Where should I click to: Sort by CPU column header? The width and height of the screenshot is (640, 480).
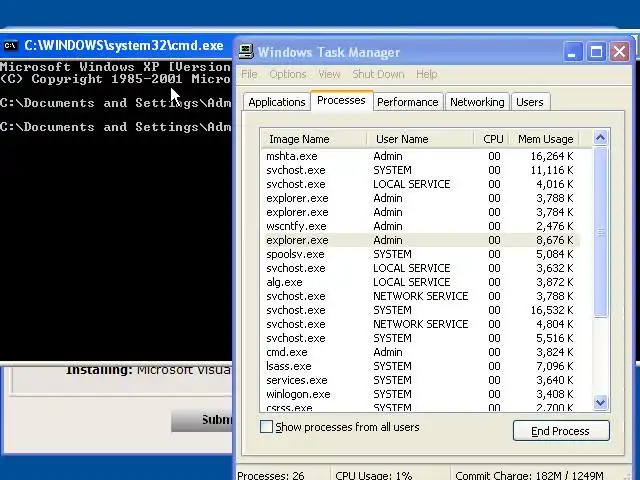point(492,139)
